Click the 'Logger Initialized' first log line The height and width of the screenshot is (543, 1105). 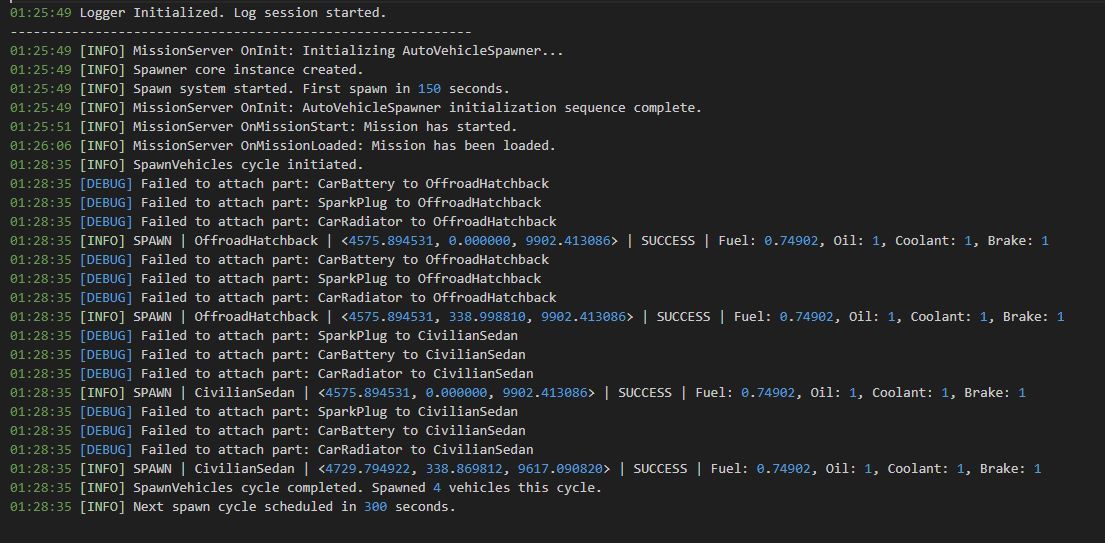tap(198, 13)
